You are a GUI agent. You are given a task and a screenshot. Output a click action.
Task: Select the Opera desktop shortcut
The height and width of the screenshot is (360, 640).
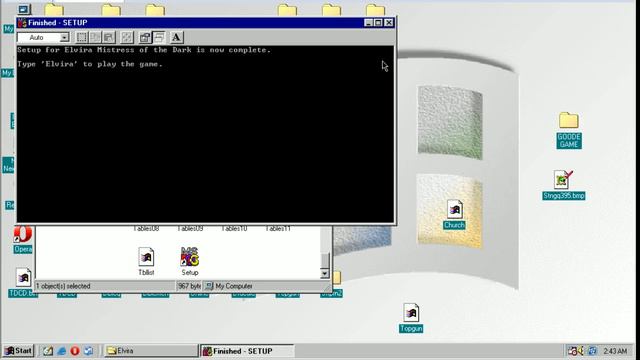22,240
